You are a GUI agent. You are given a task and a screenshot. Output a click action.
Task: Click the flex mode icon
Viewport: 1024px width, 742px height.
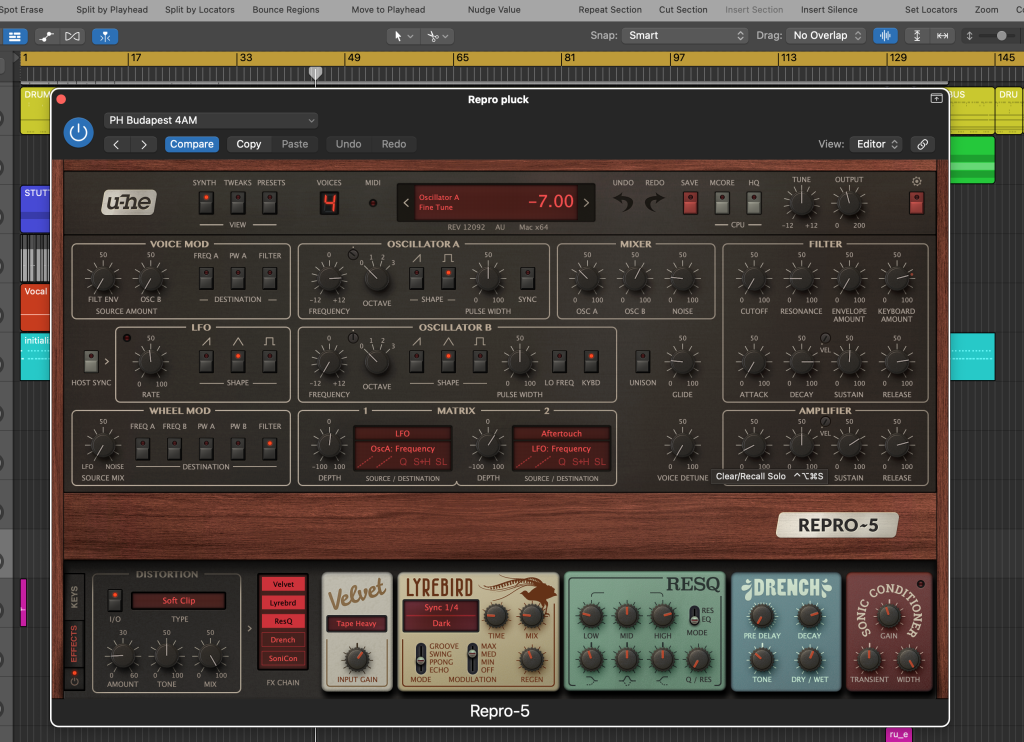72,37
